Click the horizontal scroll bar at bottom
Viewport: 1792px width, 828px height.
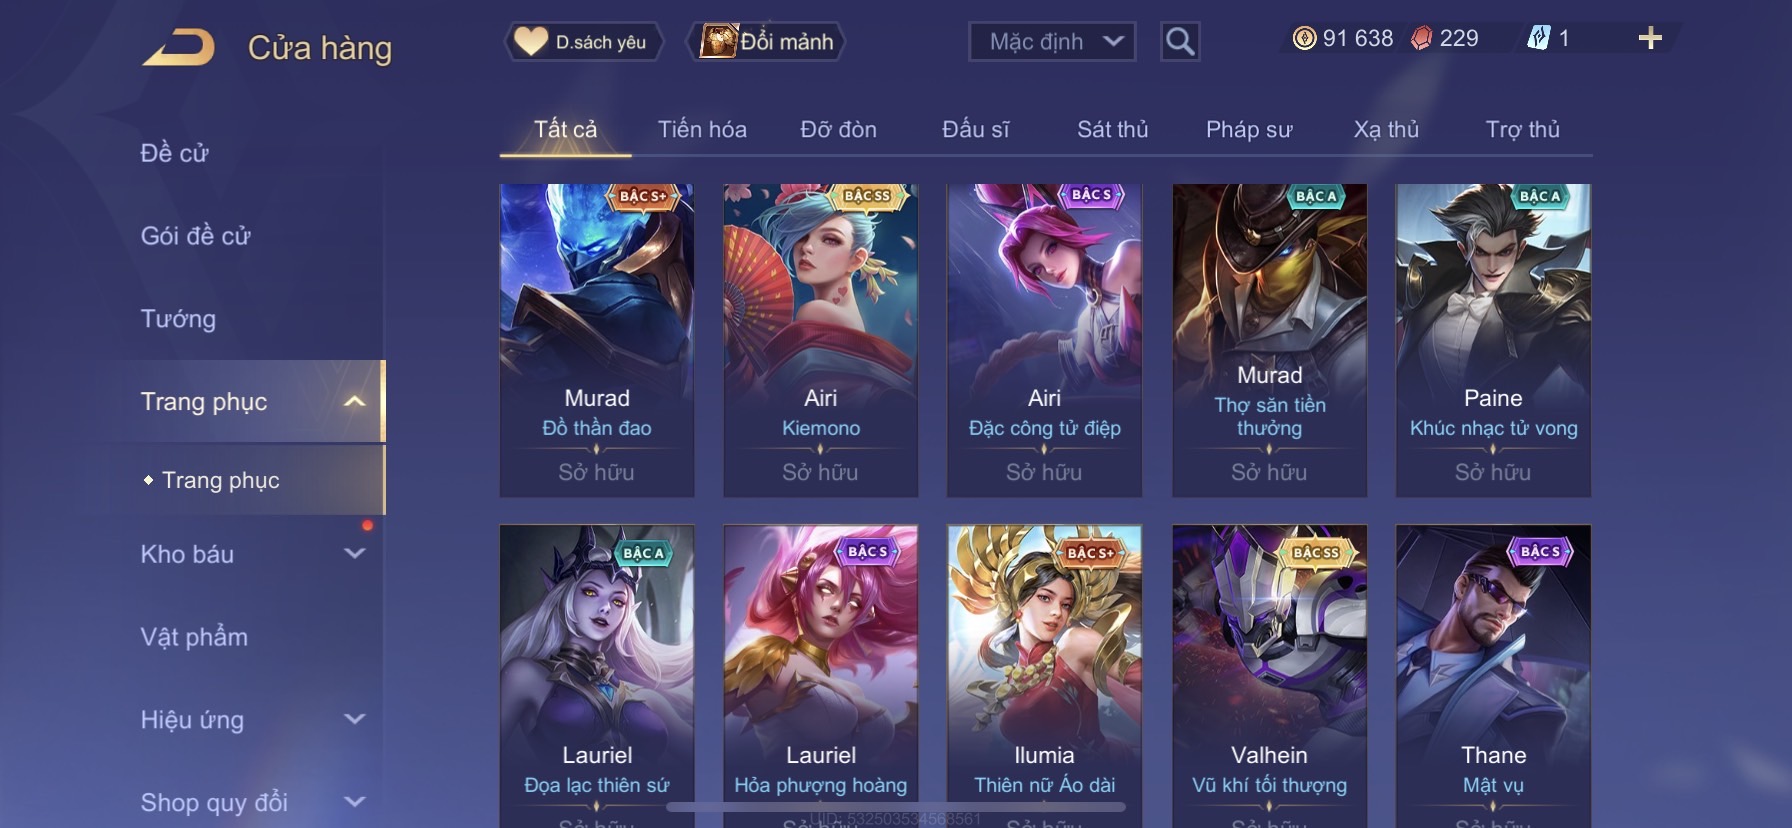pyautogui.click(x=896, y=806)
